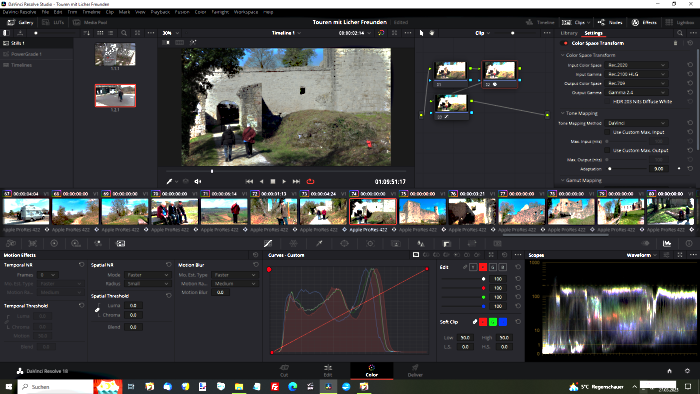700x394 pixels.
Task: Search the gallery stills
Action: tap(124, 33)
